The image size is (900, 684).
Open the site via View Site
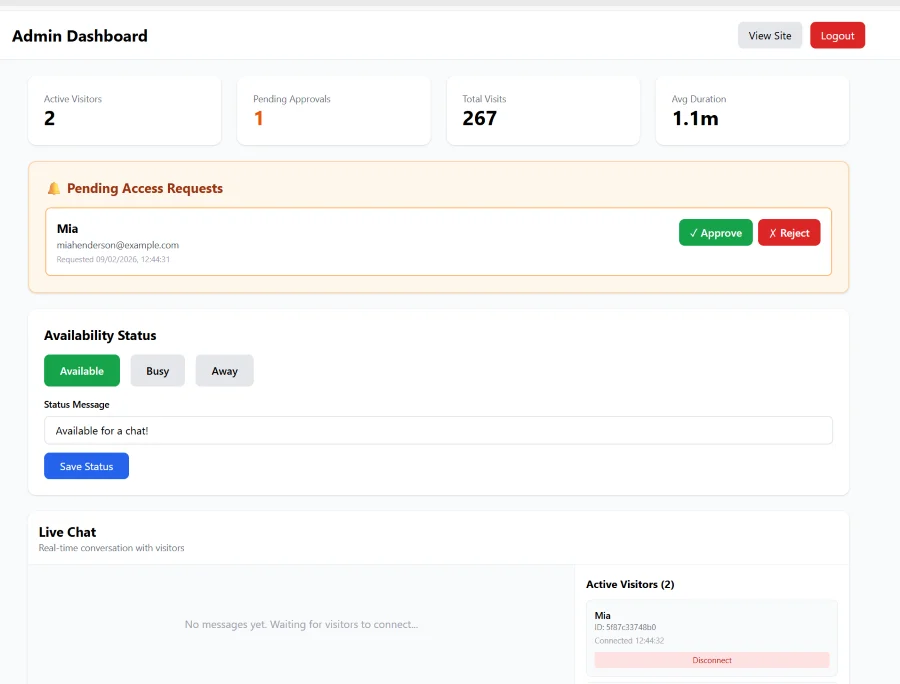click(x=770, y=35)
